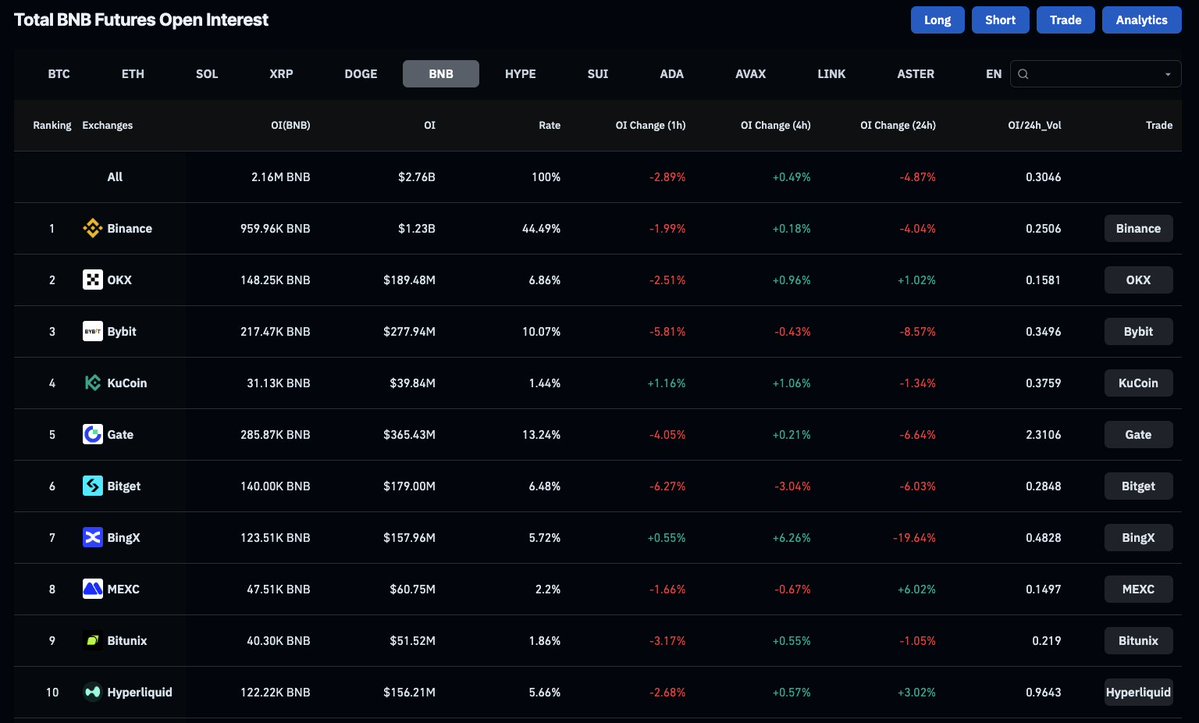This screenshot has width=1199, height=723.
Task: Click the Bybit trade button
Action: pyautogui.click(x=1139, y=332)
